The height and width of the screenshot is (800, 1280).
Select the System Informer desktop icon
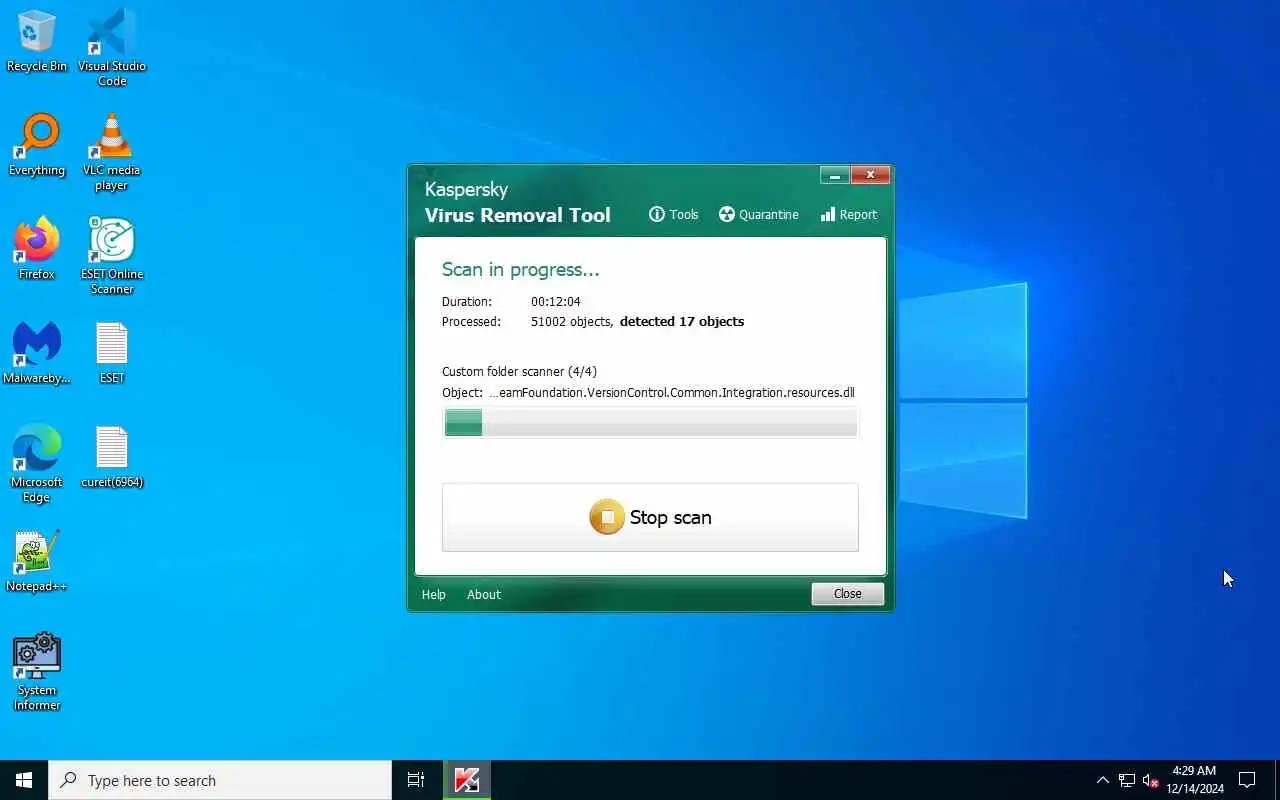coord(37,671)
